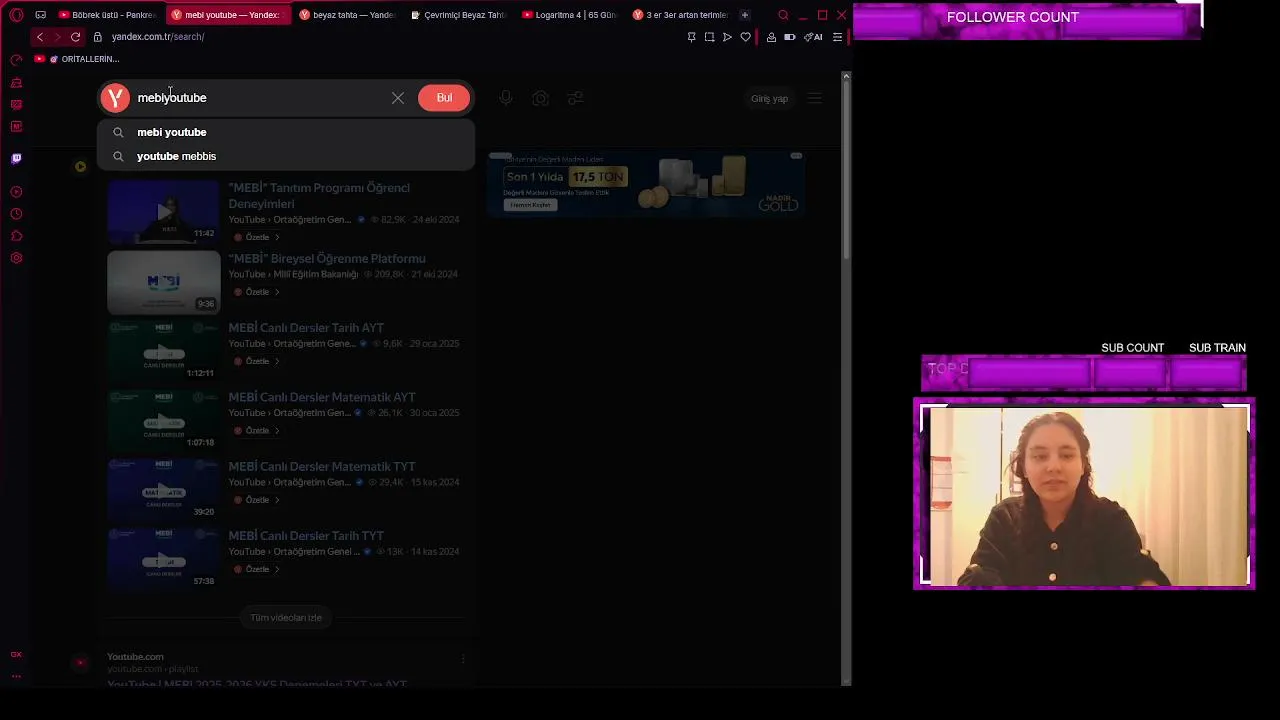The image size is (1280, 720).
Task: Switch to the Böbrek üstü - Pankreas tab
Action: pos(107,15)
